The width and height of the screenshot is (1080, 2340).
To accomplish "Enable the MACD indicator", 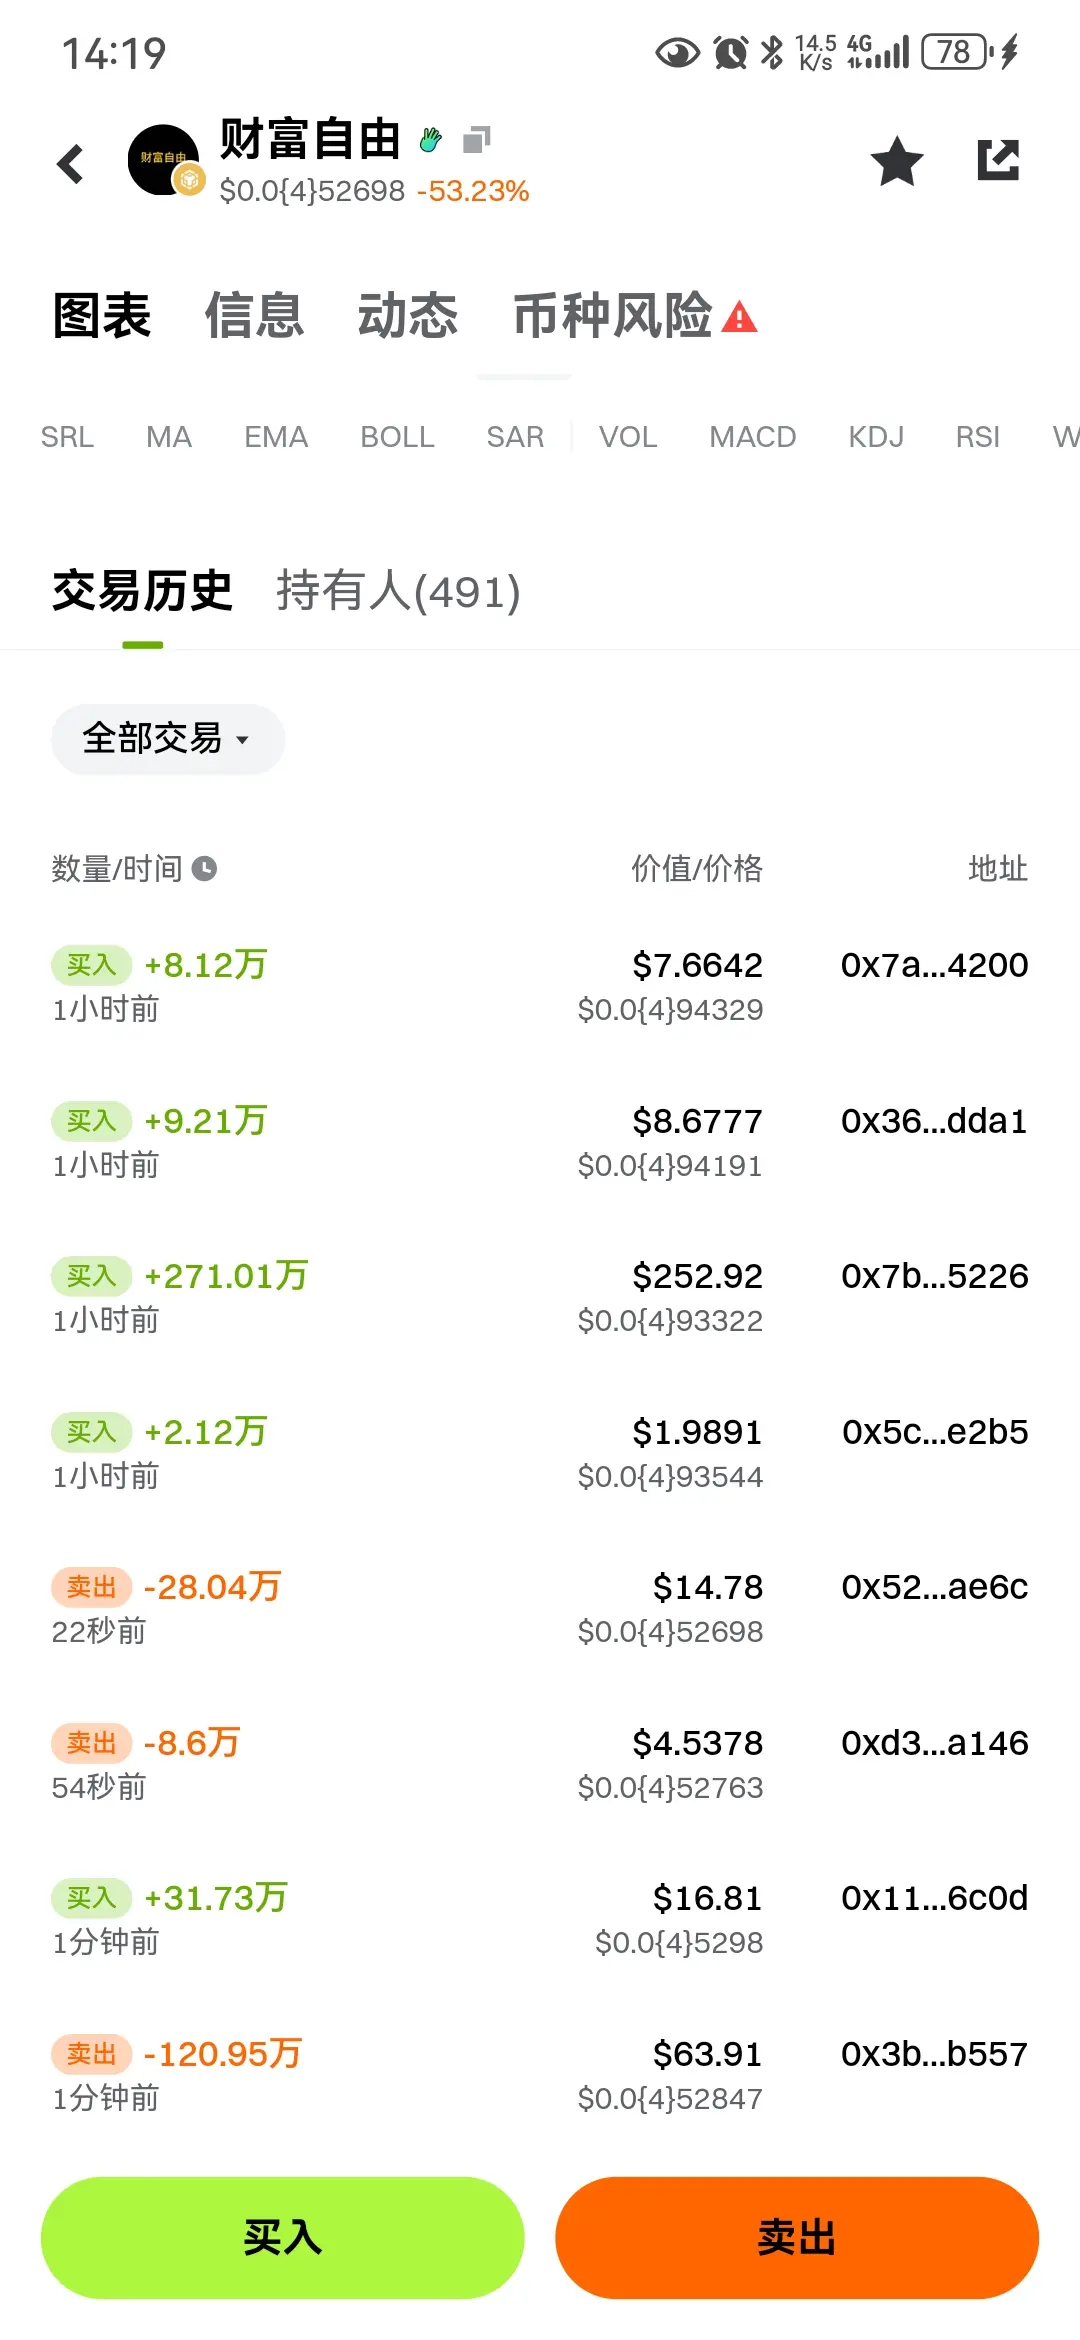I will click(752, 437).
